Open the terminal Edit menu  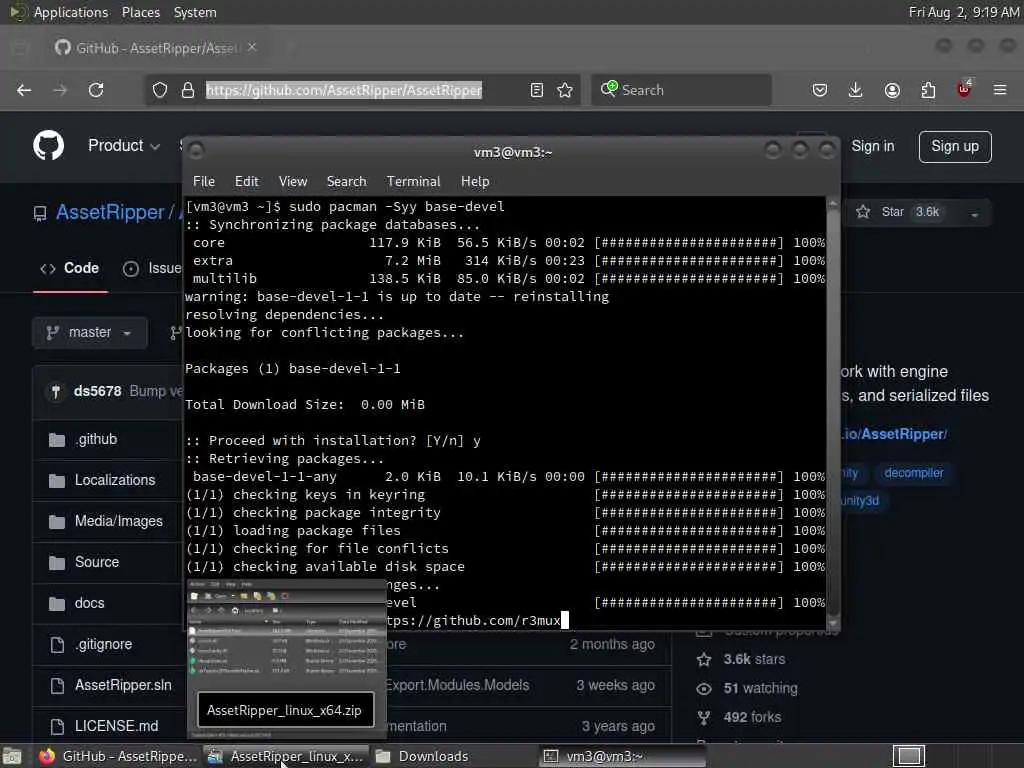247,182
